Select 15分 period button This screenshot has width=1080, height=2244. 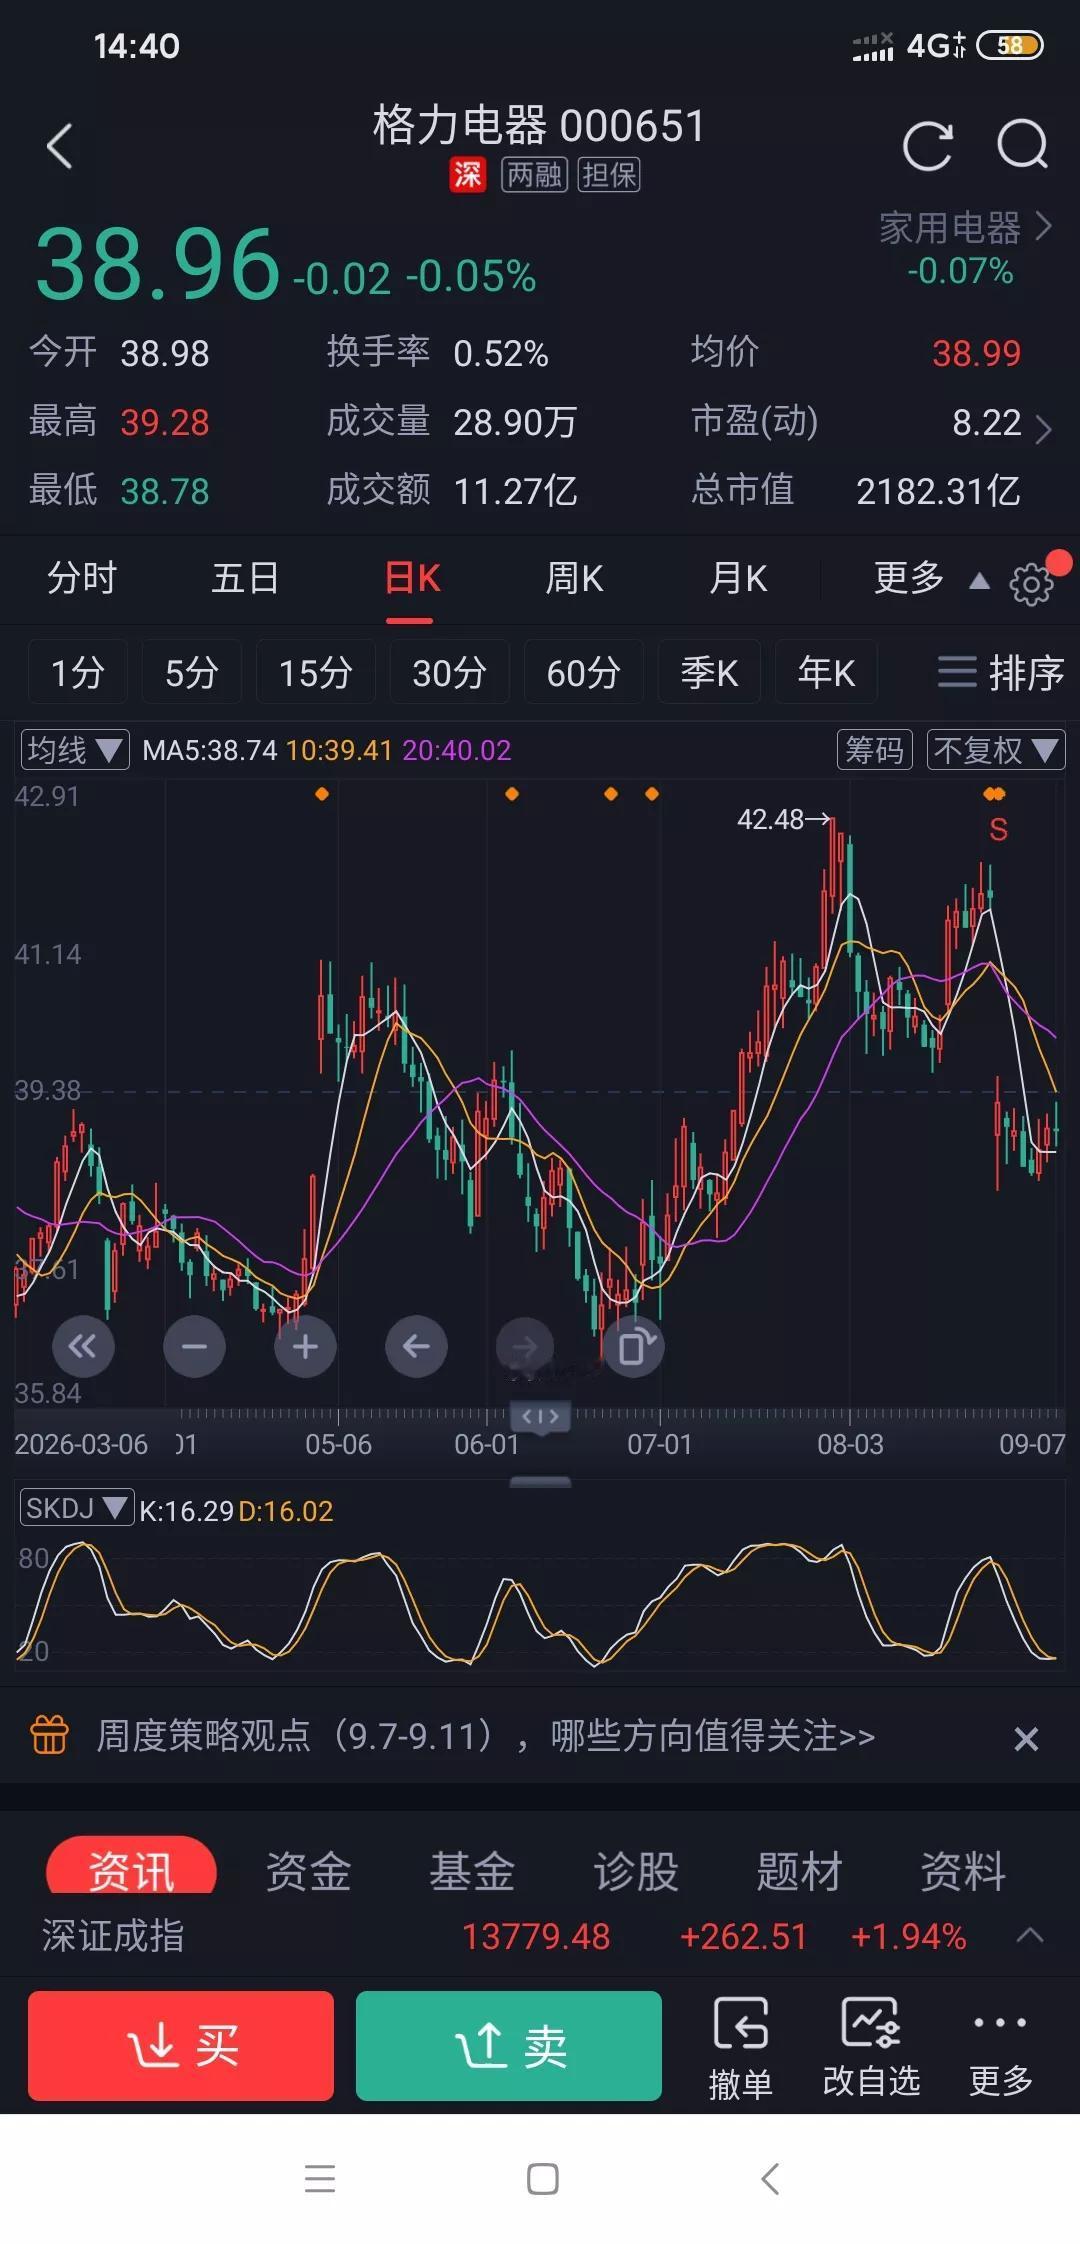click(315, 672)
